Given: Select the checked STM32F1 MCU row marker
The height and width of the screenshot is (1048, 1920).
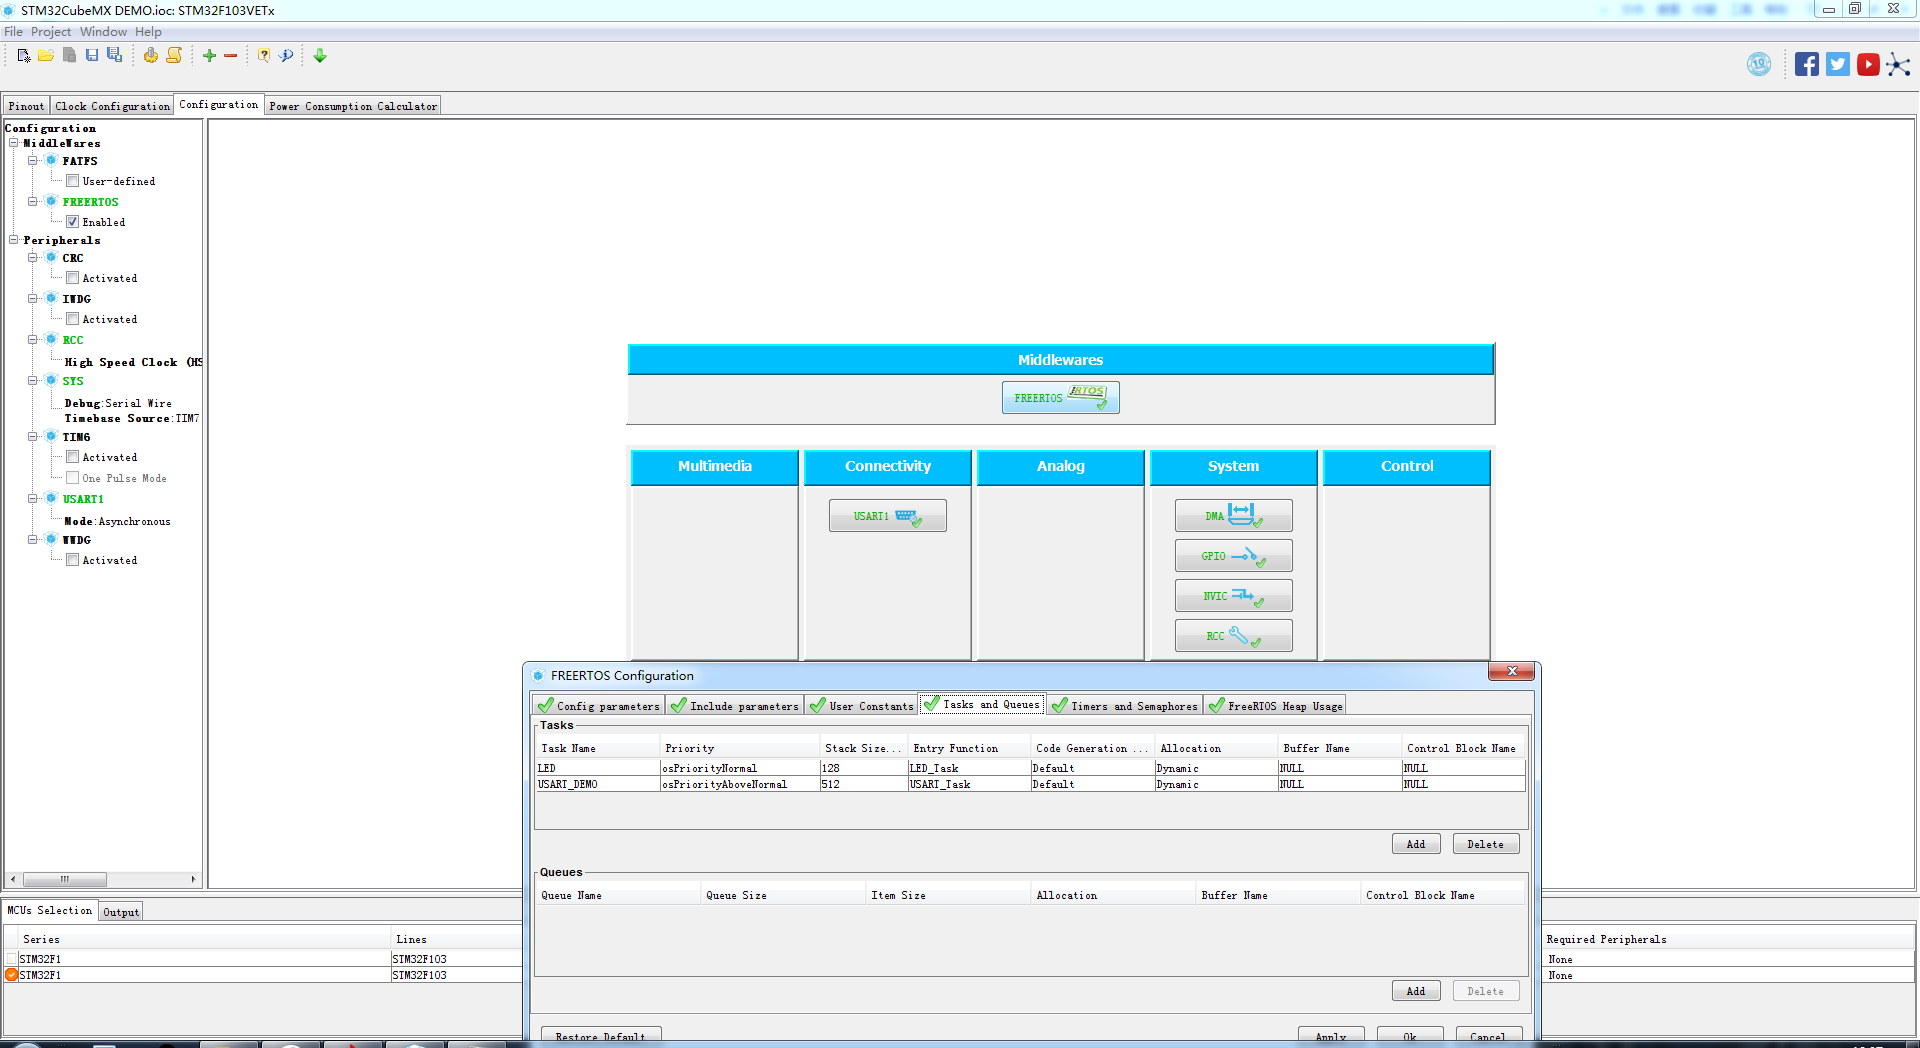Looking at the screenshot, I should [11, 975].
